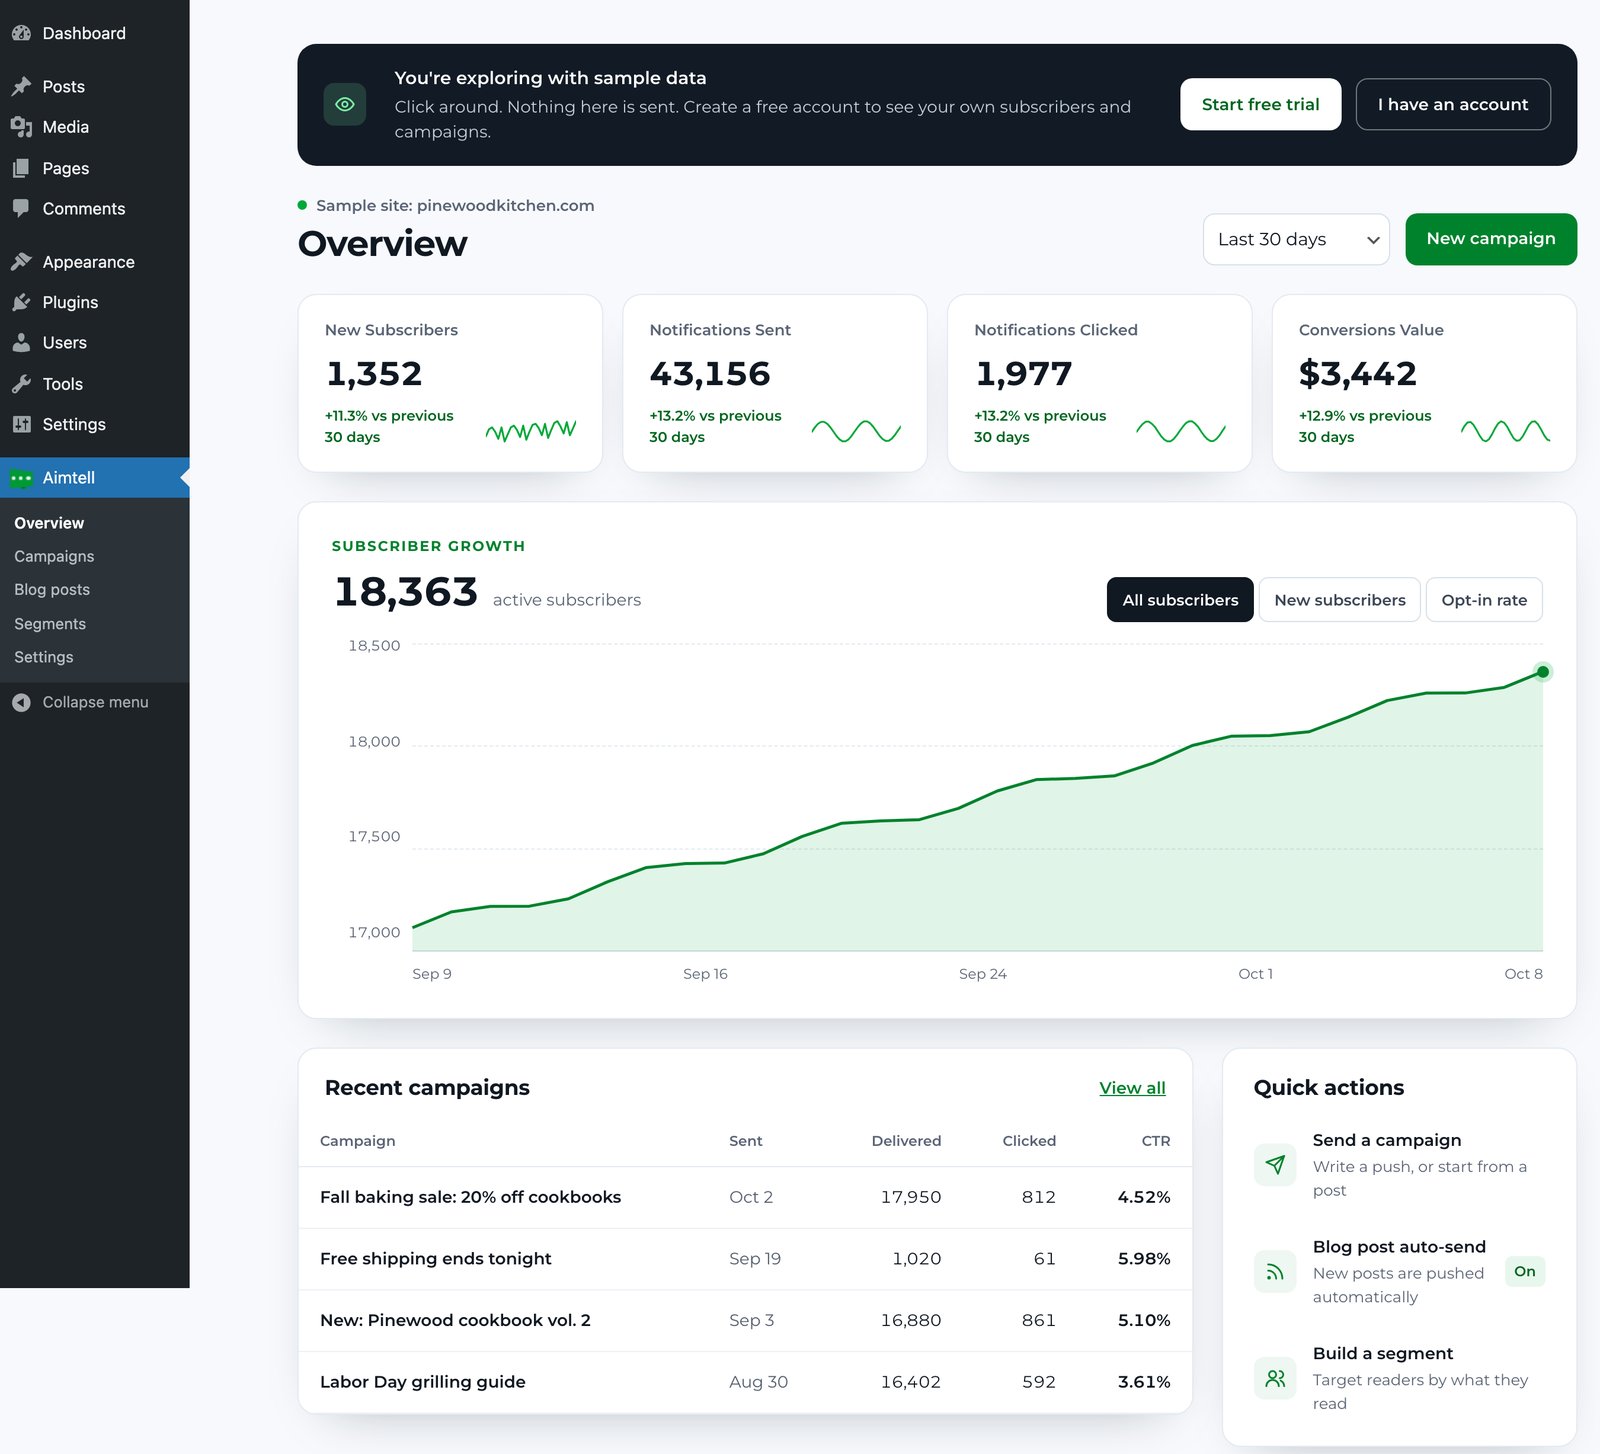The image size is (1600, 1454).
Task: Open Fall baking sale campaign row
Action: tap(745, 1197)
